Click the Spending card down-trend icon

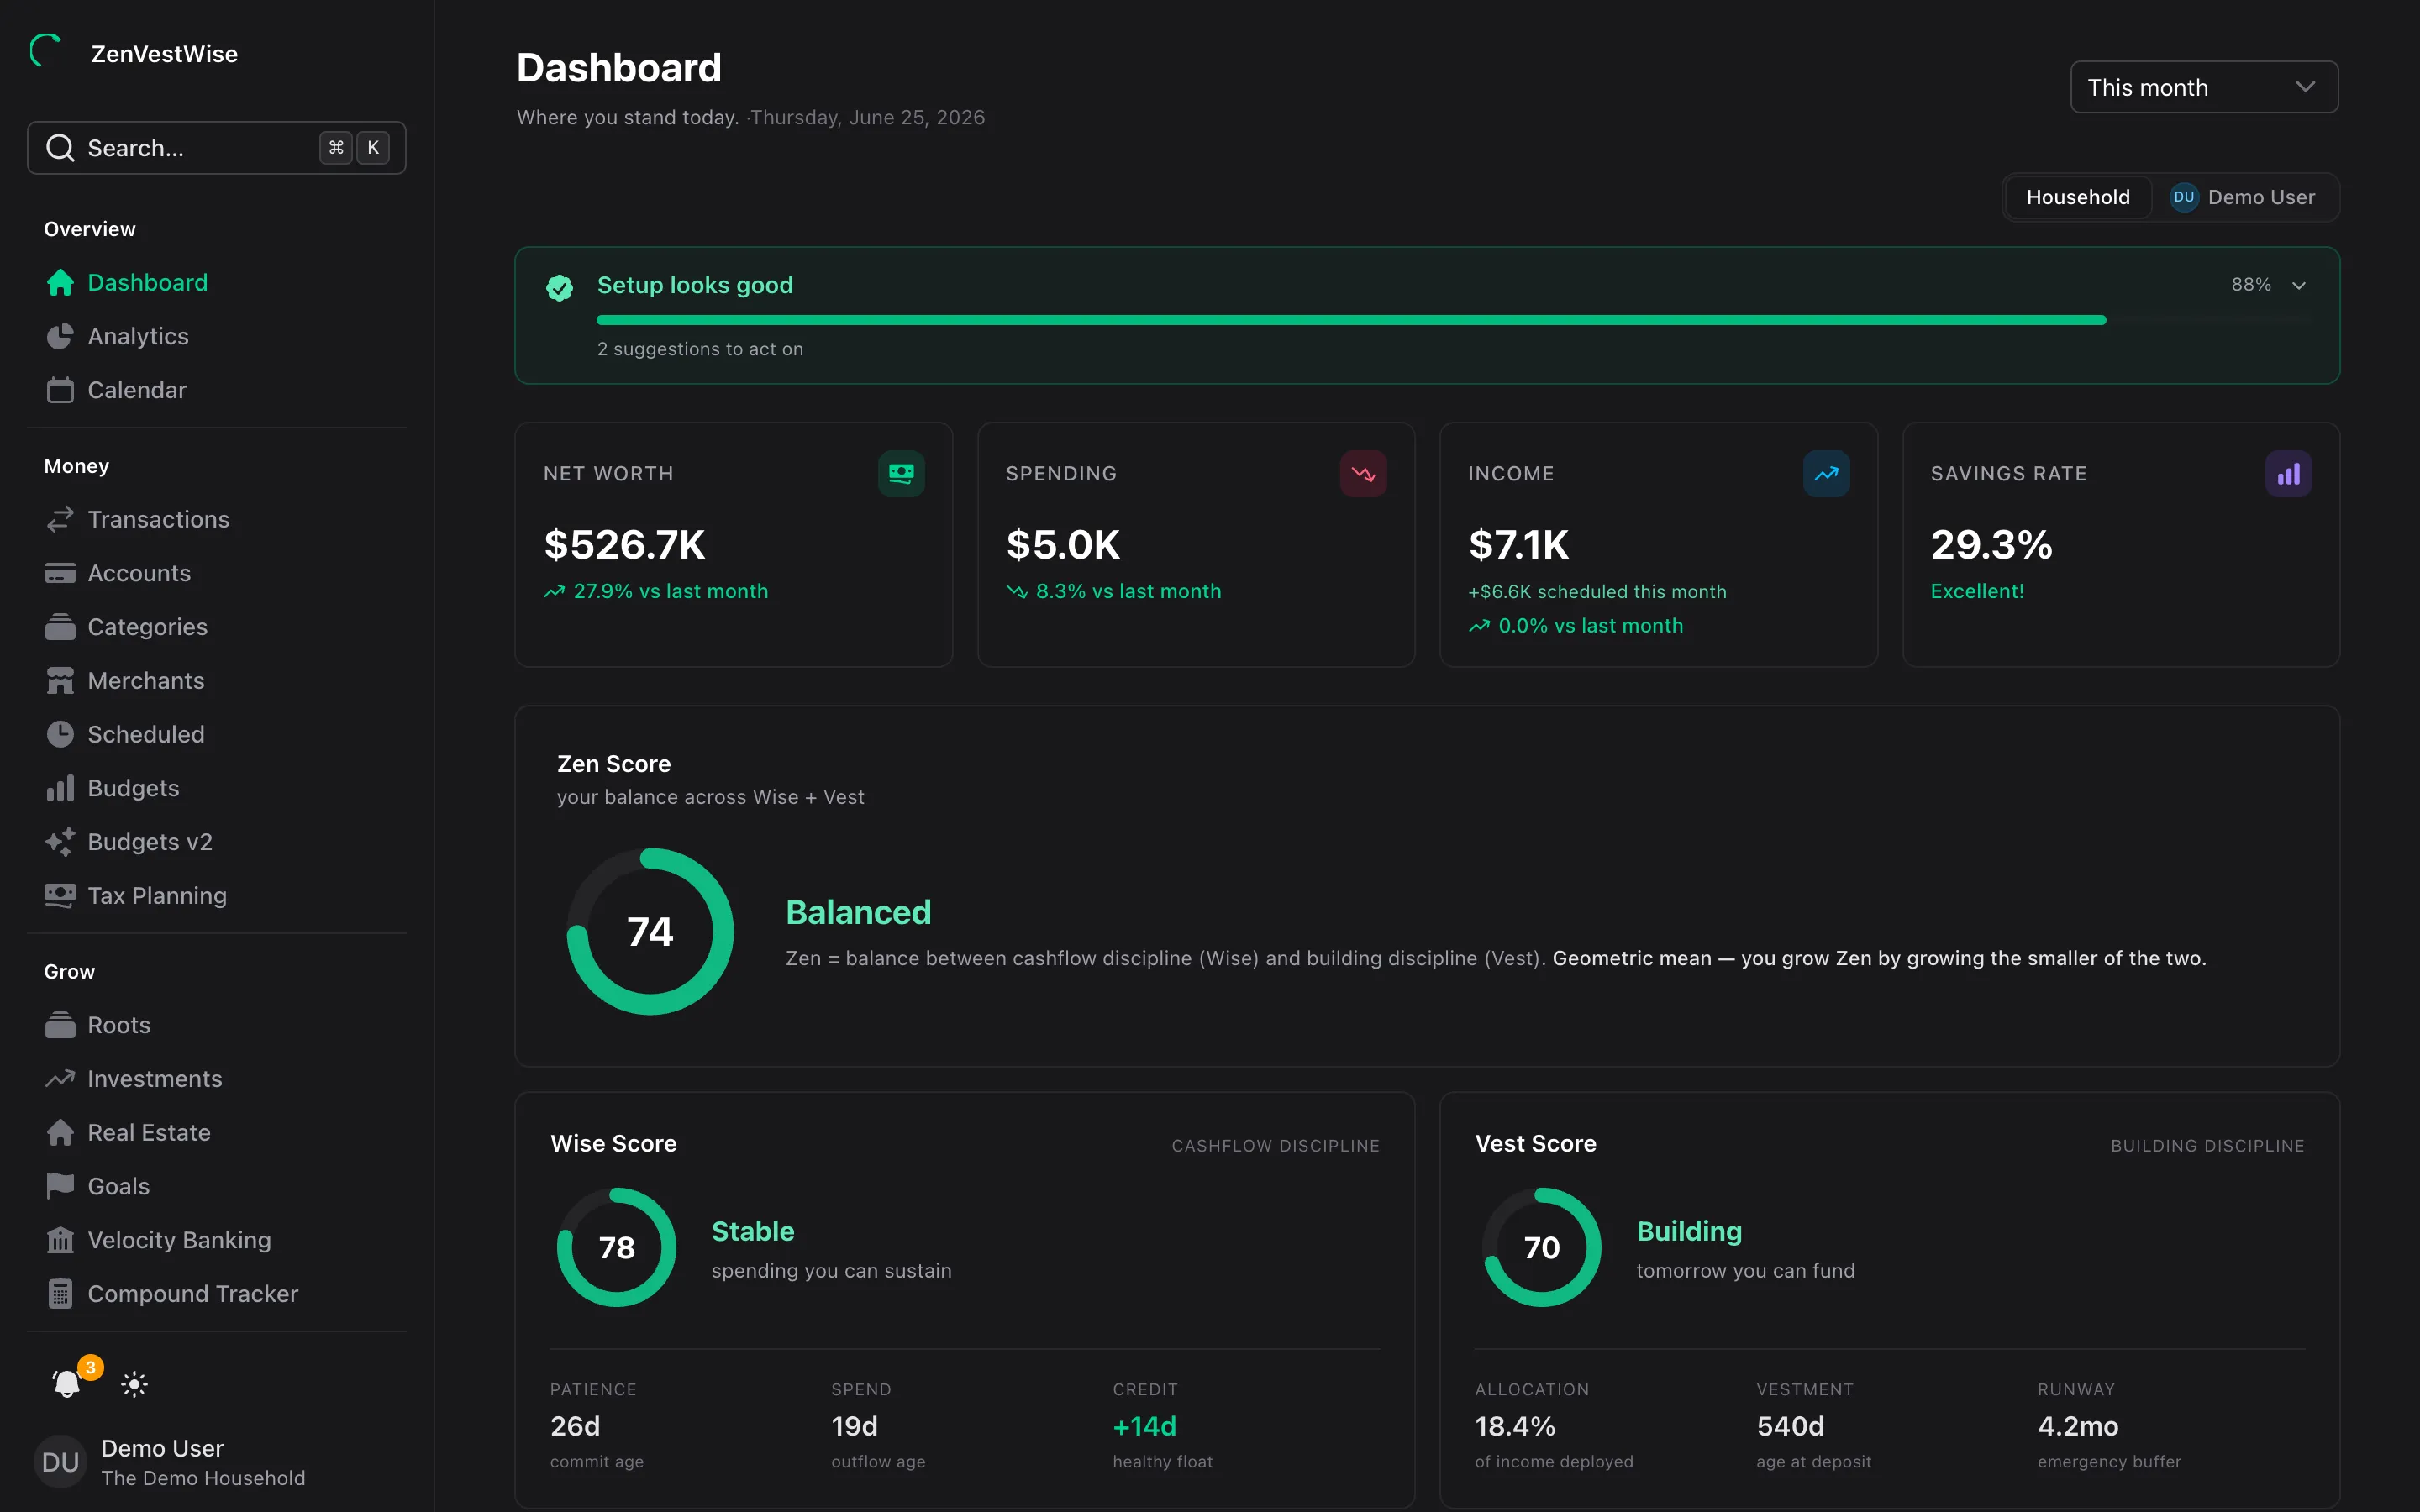[x=1363, y=474]
